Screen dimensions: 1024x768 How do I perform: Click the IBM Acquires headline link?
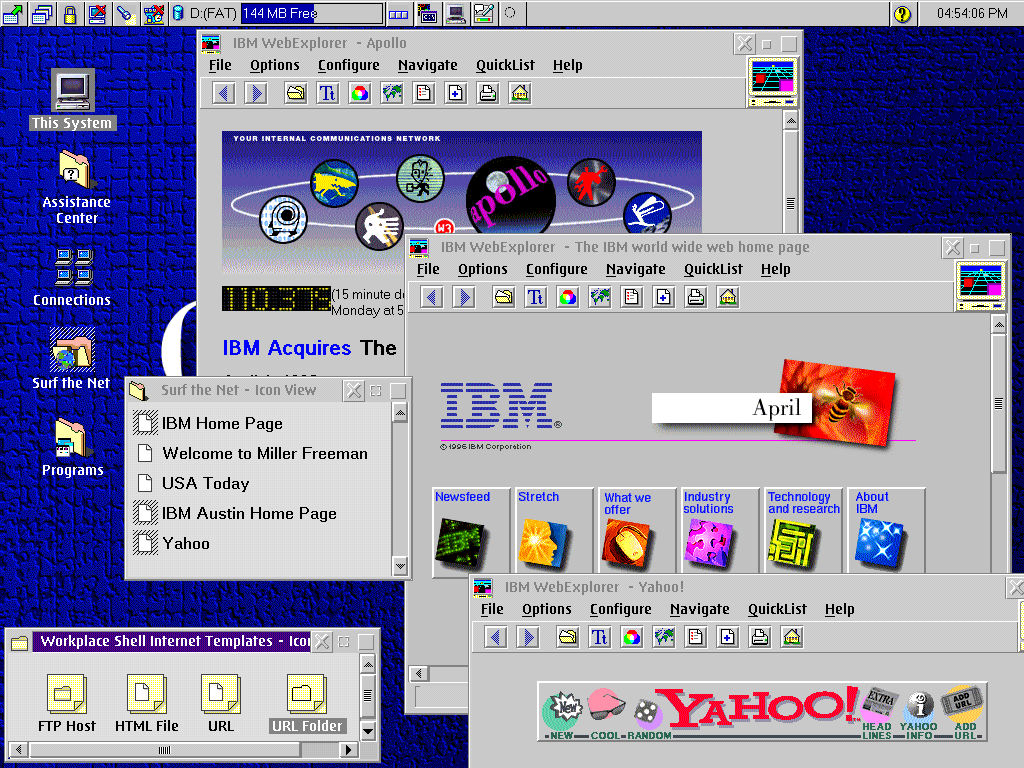click(287, 348)
